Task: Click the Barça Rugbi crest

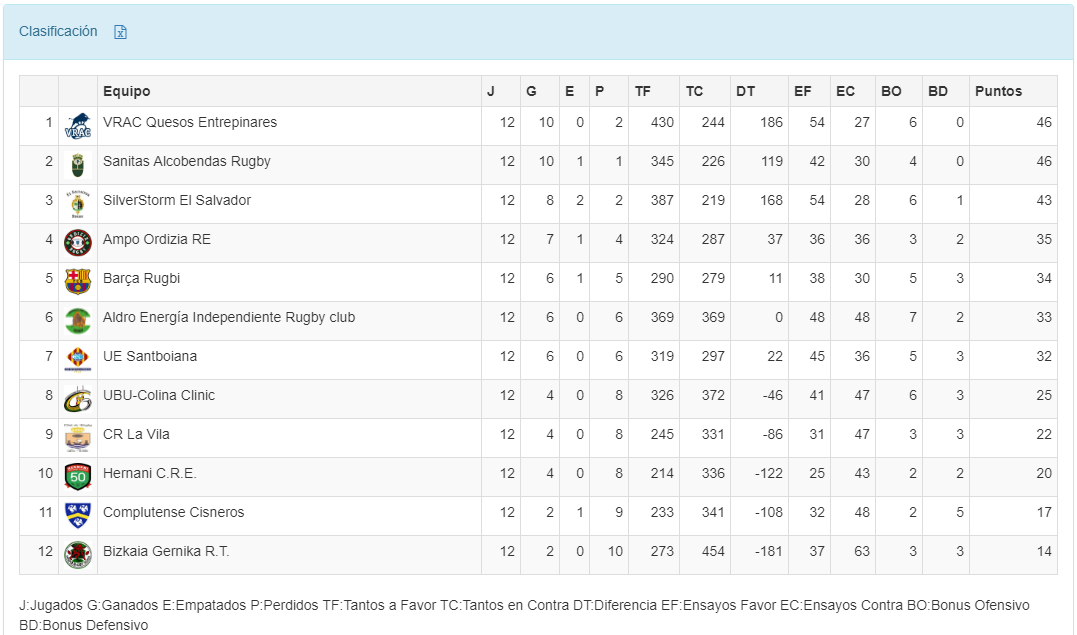Action: (x=77, y=282)
